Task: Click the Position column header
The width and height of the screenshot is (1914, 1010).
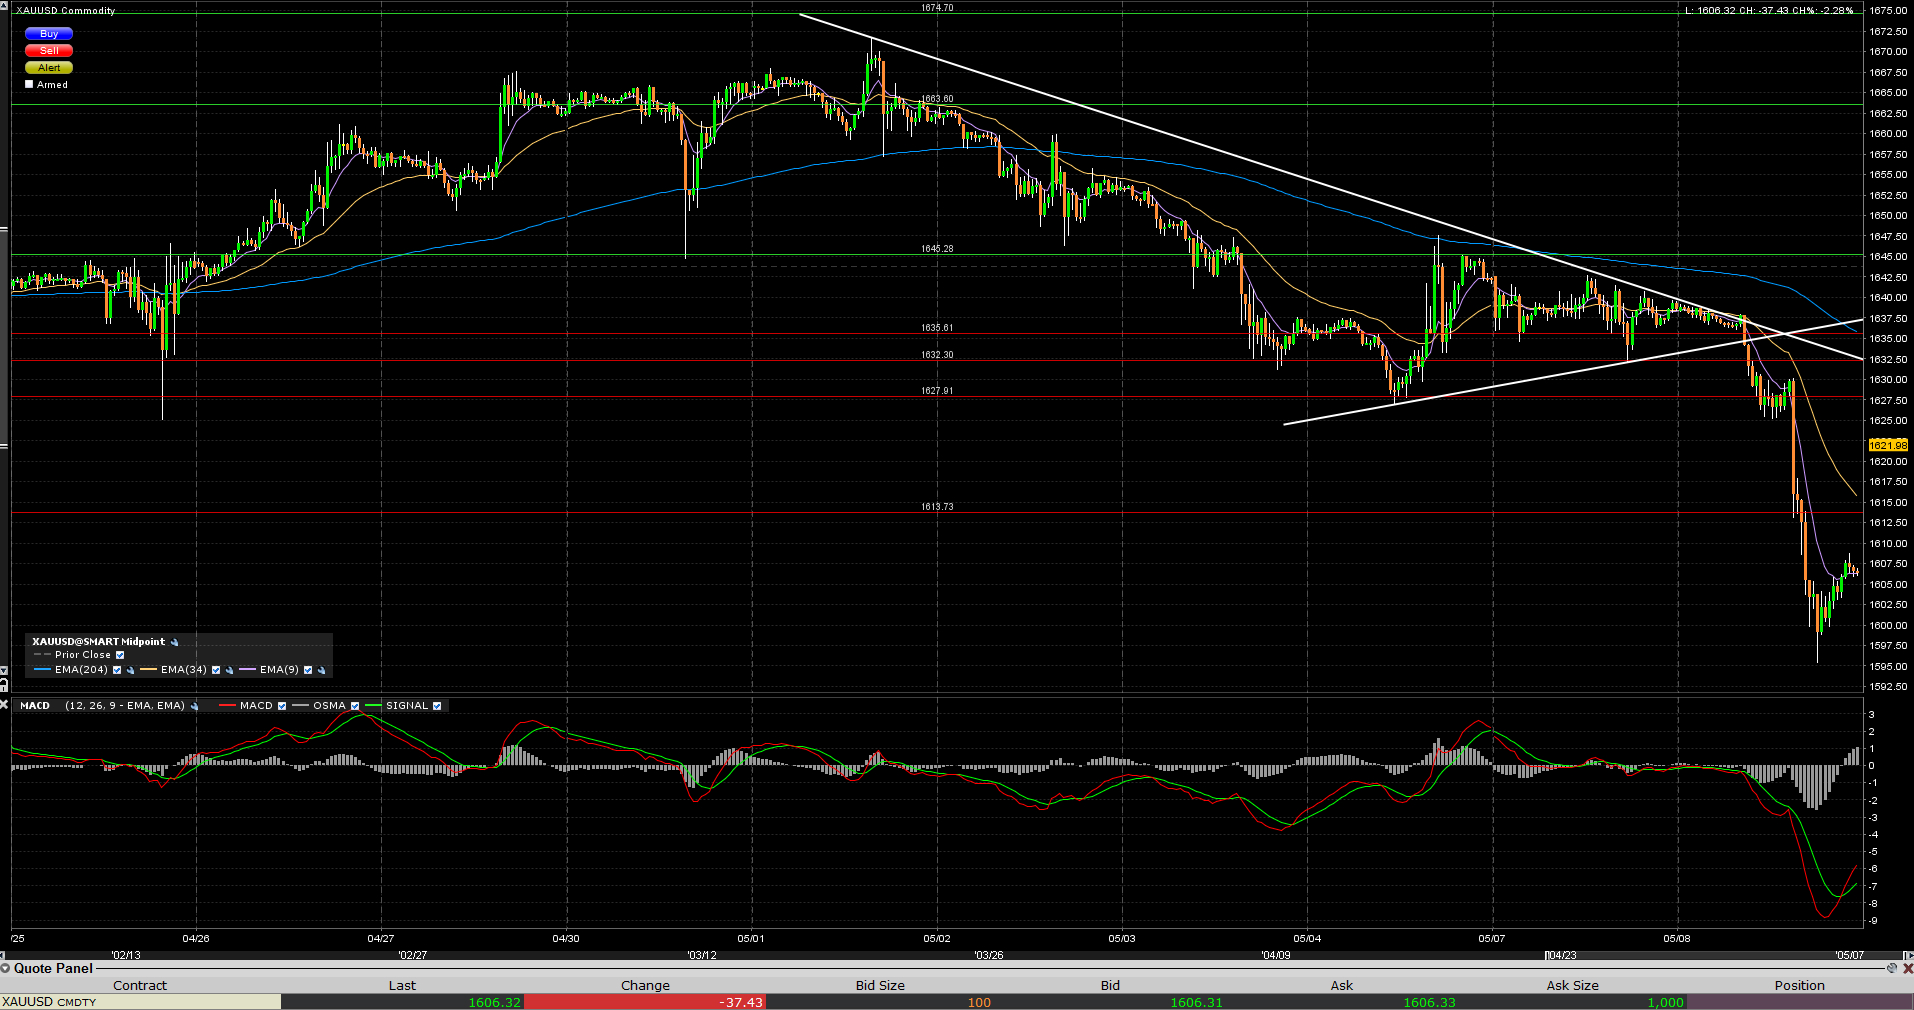Action: click(1799, 985)
